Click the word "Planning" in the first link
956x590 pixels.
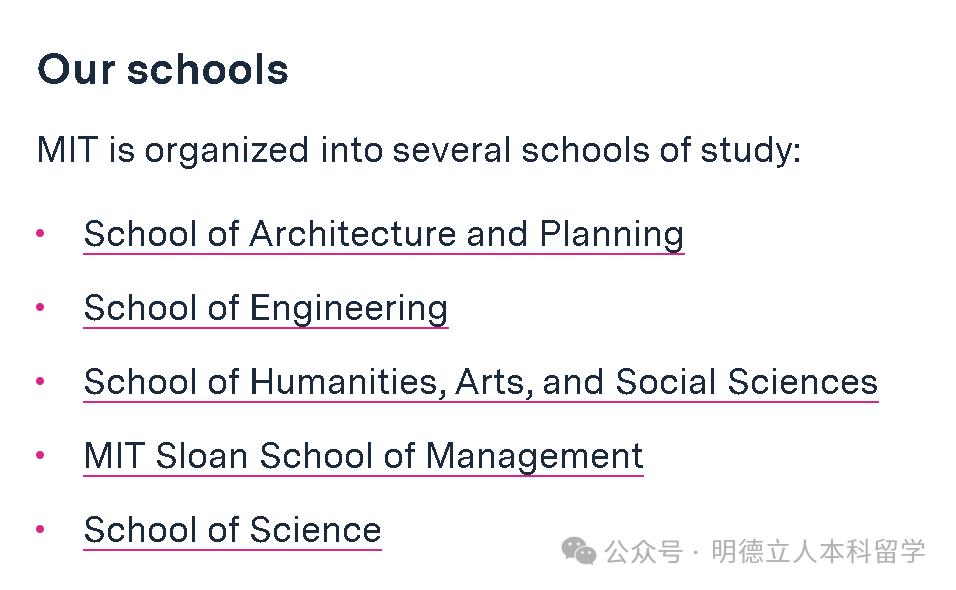pyautogui.click(x=611, y=234)
